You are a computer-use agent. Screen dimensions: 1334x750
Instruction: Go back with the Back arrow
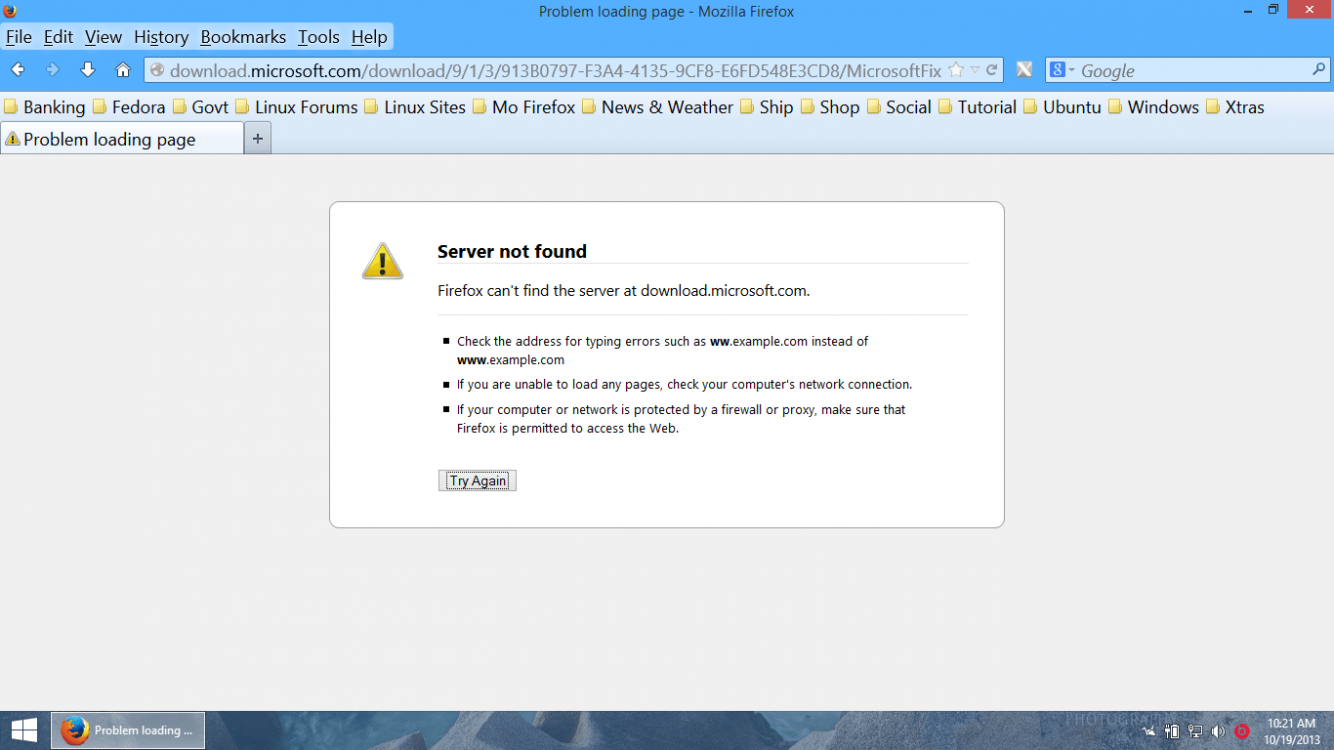click(18, 70)
